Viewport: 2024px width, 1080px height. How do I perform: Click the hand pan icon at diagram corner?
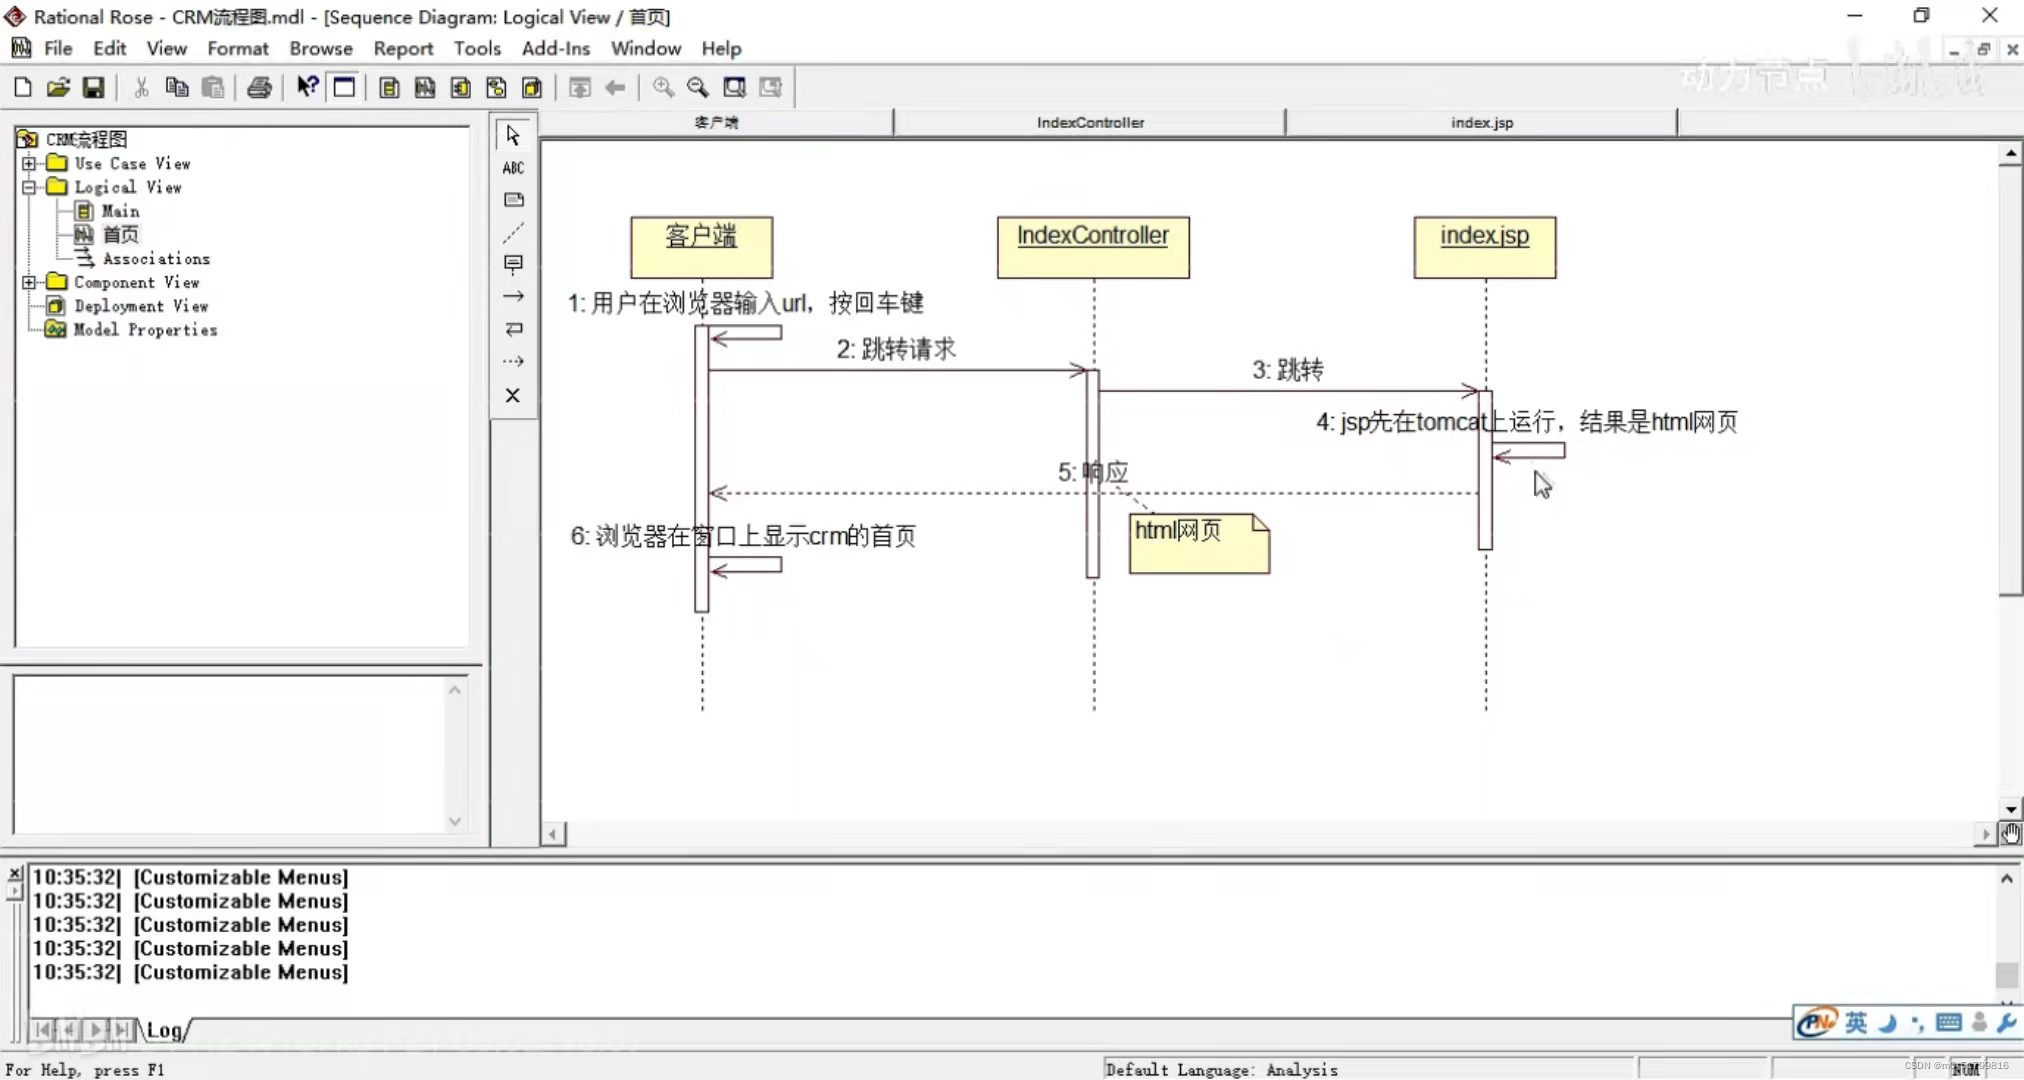[x=2010, y=833]
